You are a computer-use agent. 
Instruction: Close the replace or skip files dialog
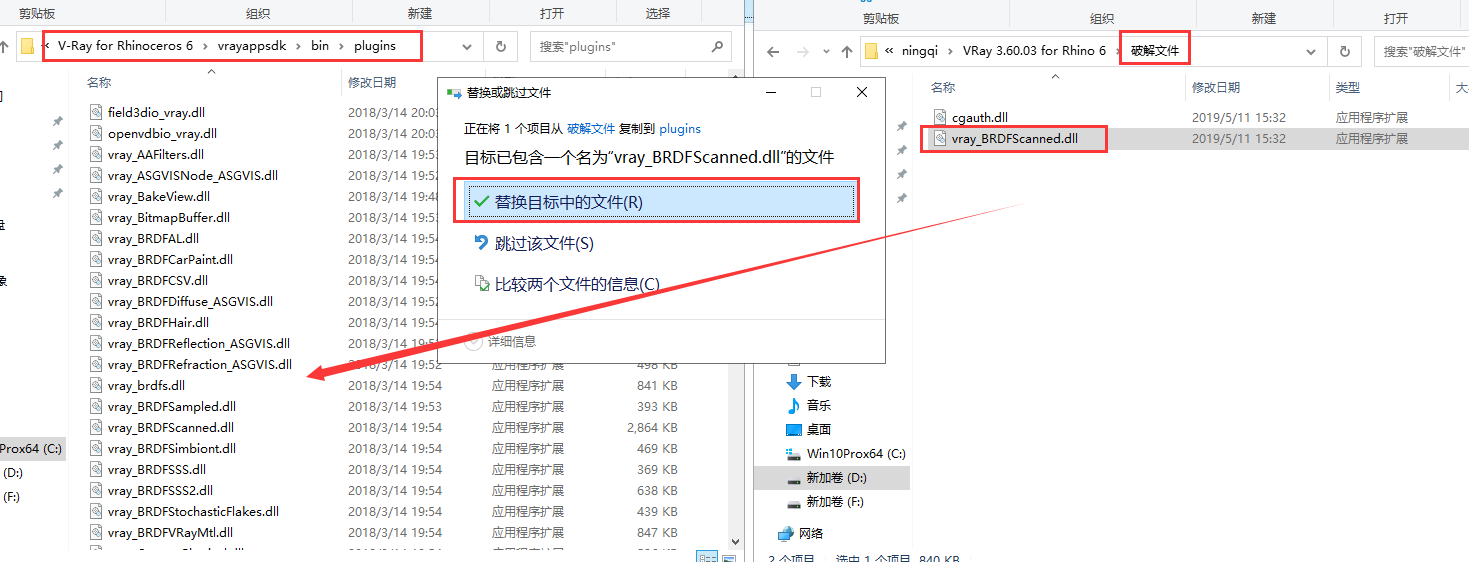pyautogui.click(x=862, y=92)
